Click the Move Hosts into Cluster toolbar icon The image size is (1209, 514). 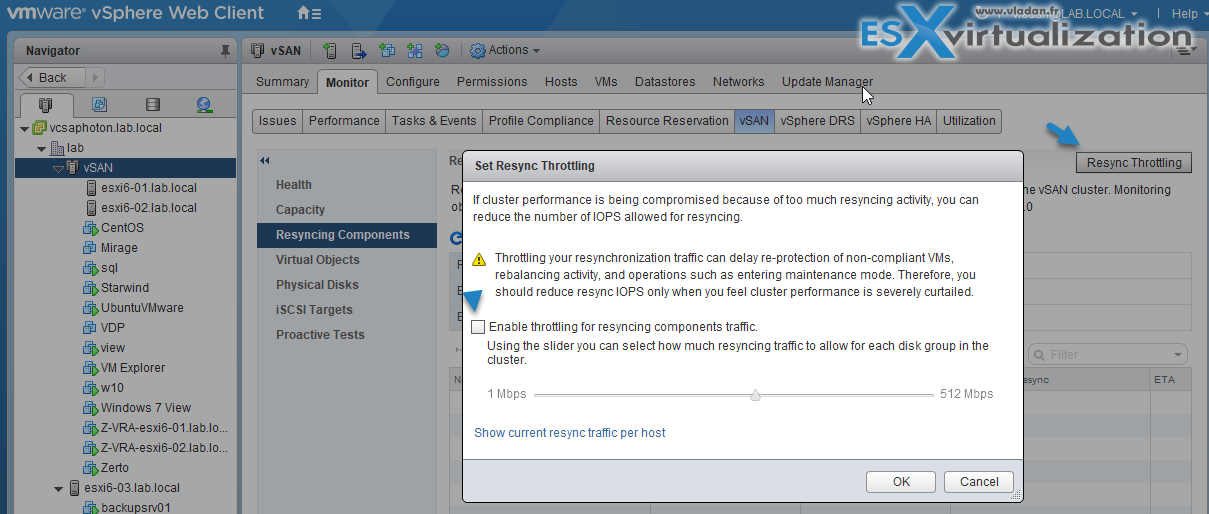pyautogui.click(x=359, y=50)
